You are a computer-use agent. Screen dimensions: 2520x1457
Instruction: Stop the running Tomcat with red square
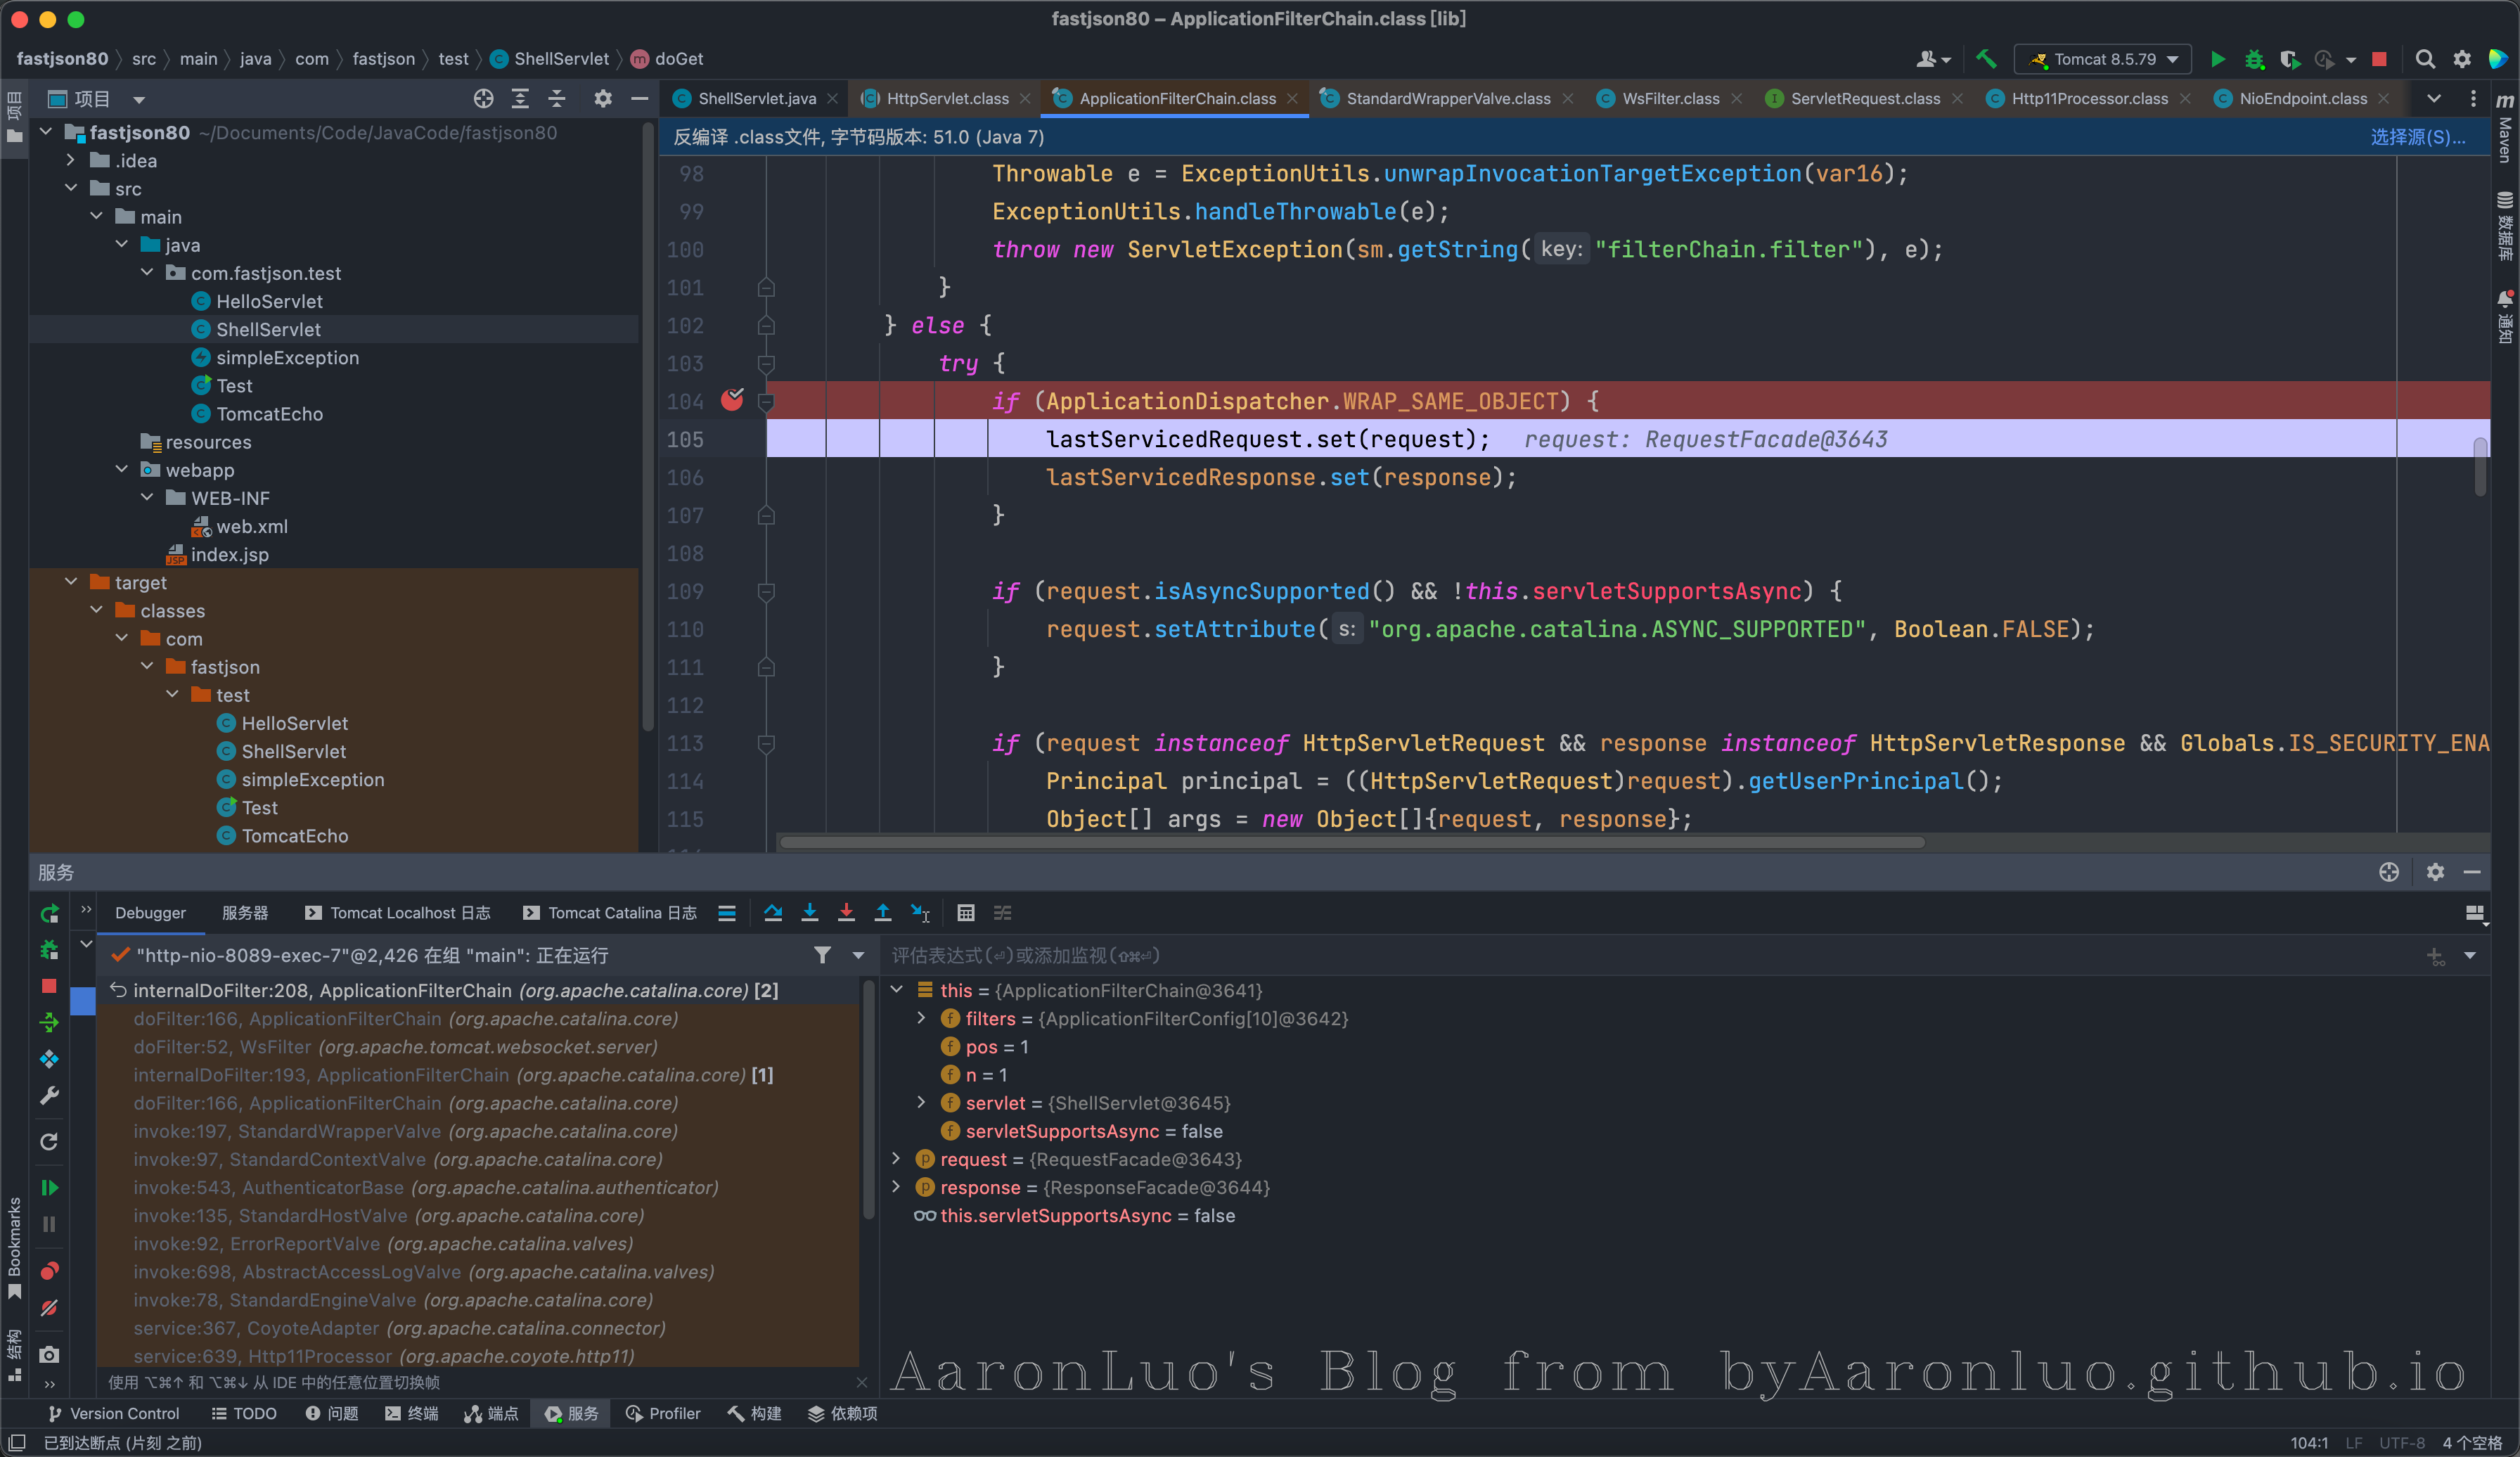[2379, 59]
